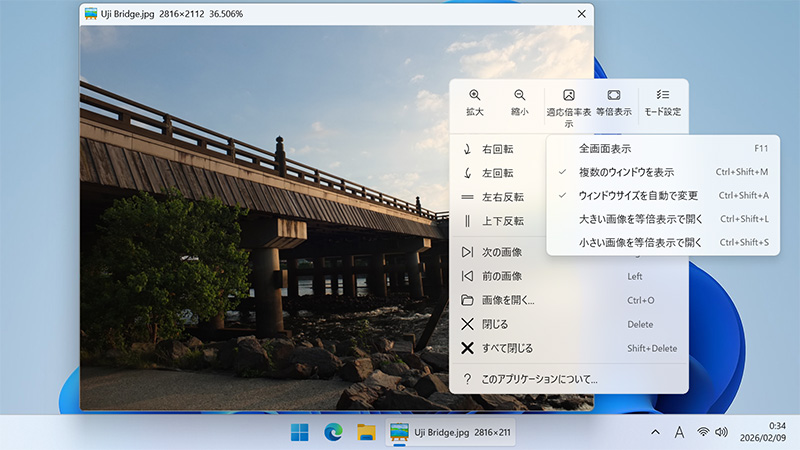
Task: Click すべて閉じる to close all
Action: coord(507,348)
